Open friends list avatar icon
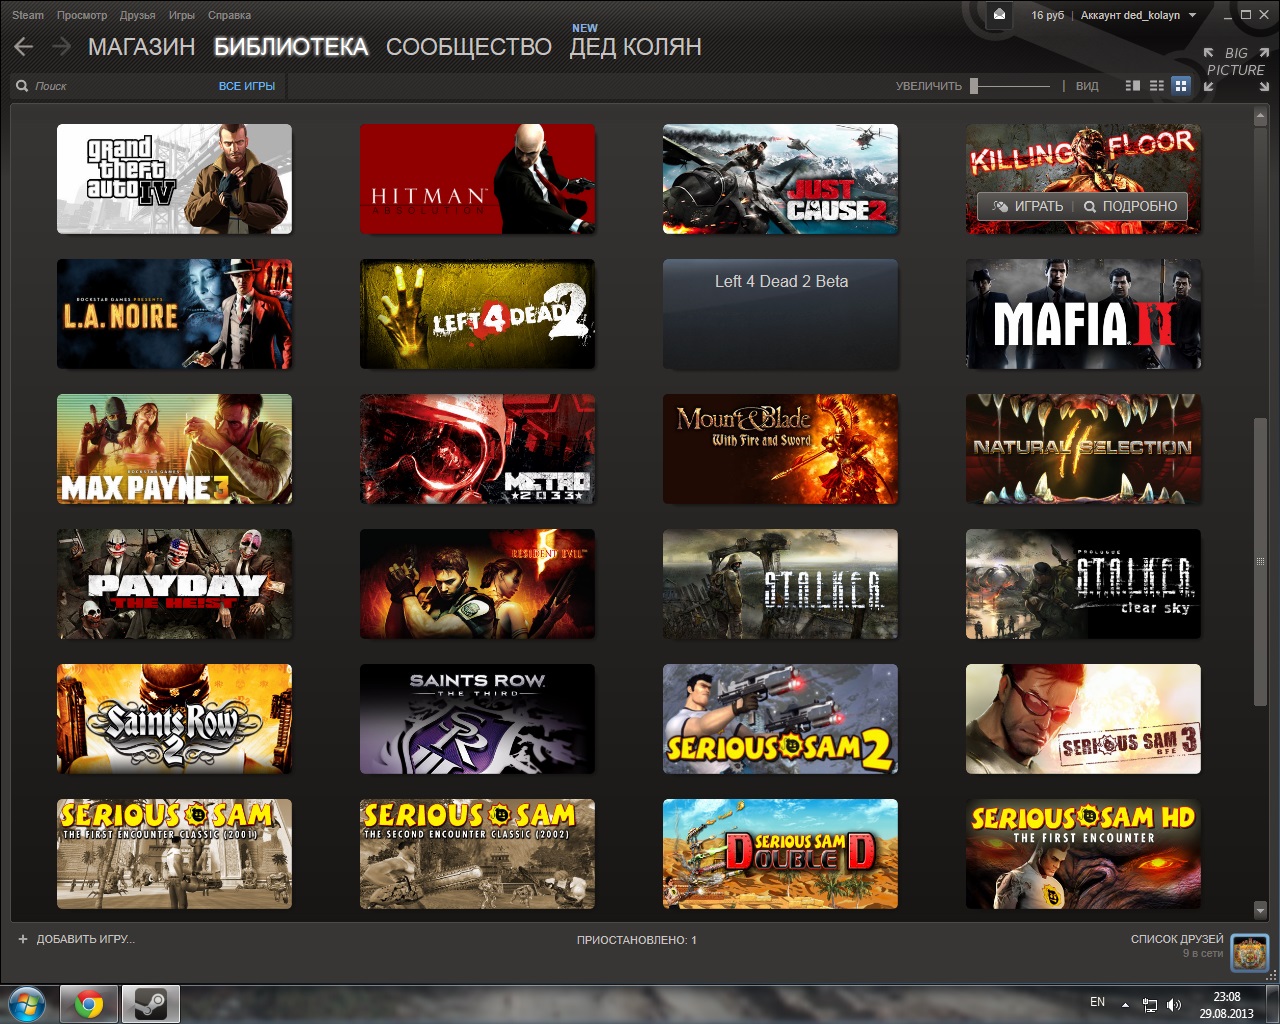1280x1024 pixels. [1249, 953]
